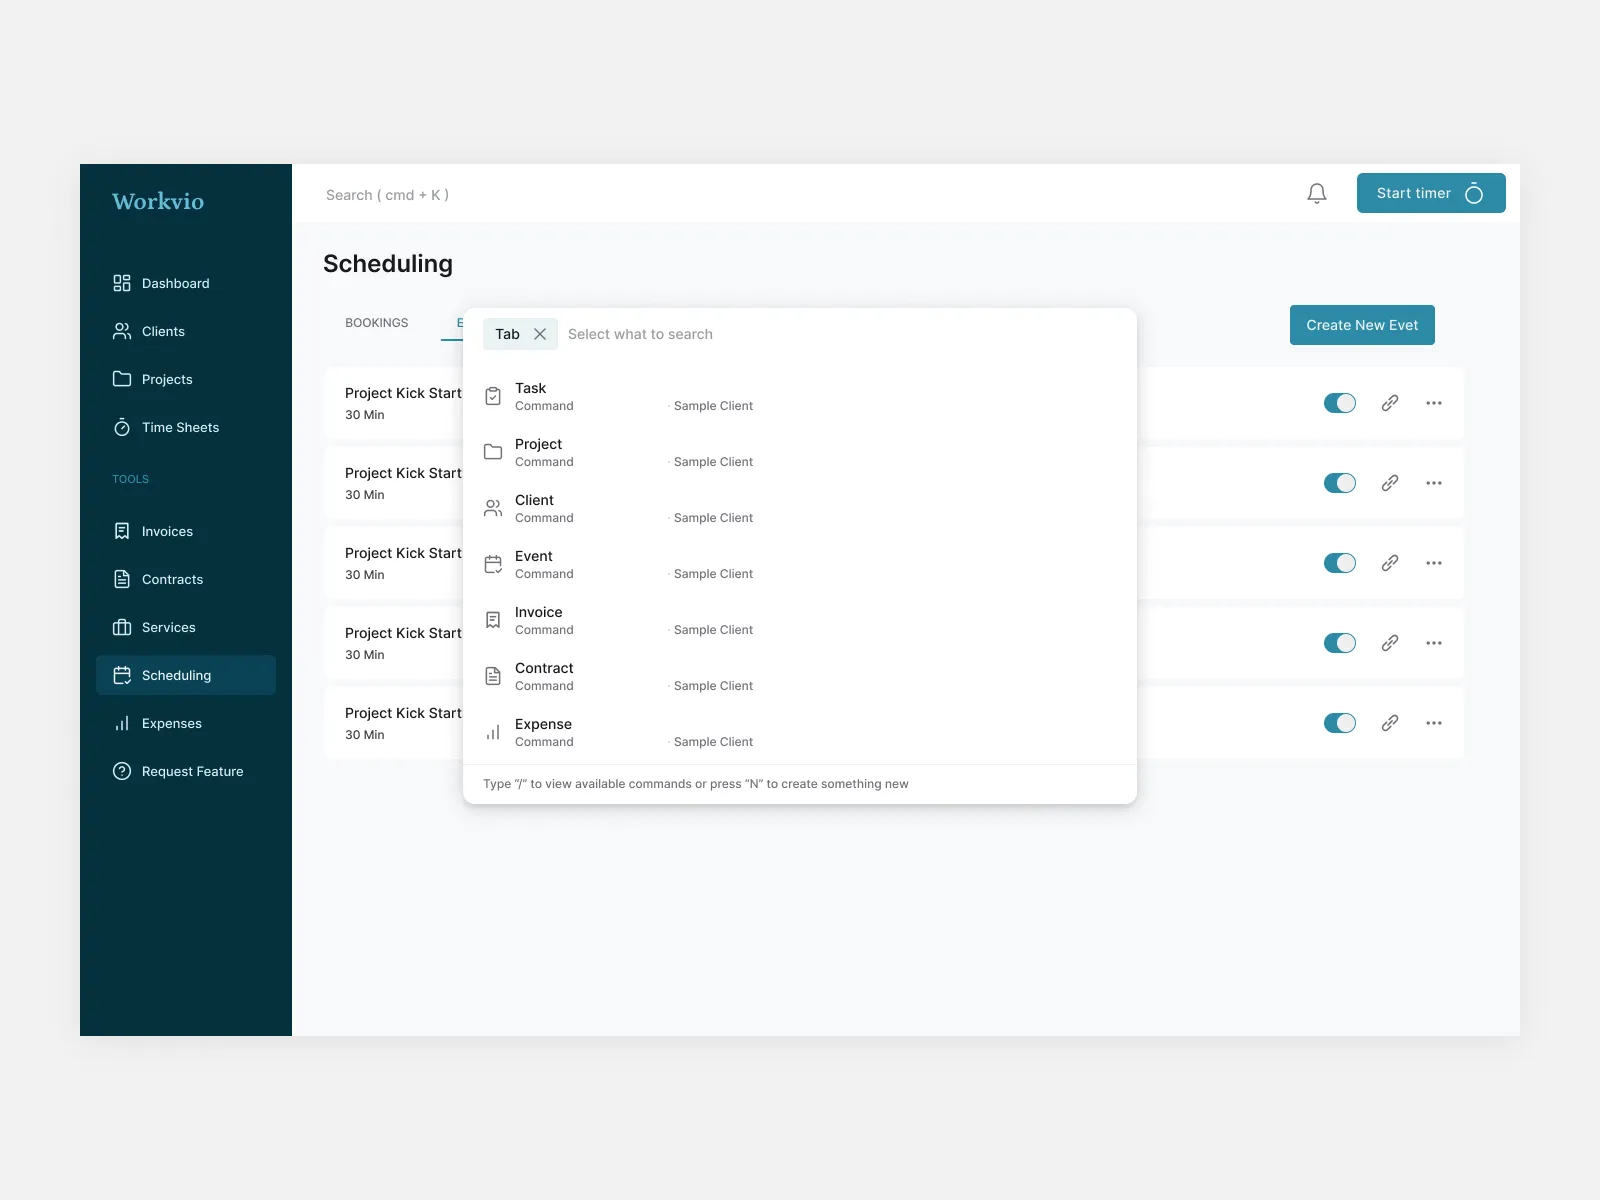Screen dimensions: 1600x1200
Task: Toggle the last Project Kick Start event switch
Action: tap(1340, 723)
